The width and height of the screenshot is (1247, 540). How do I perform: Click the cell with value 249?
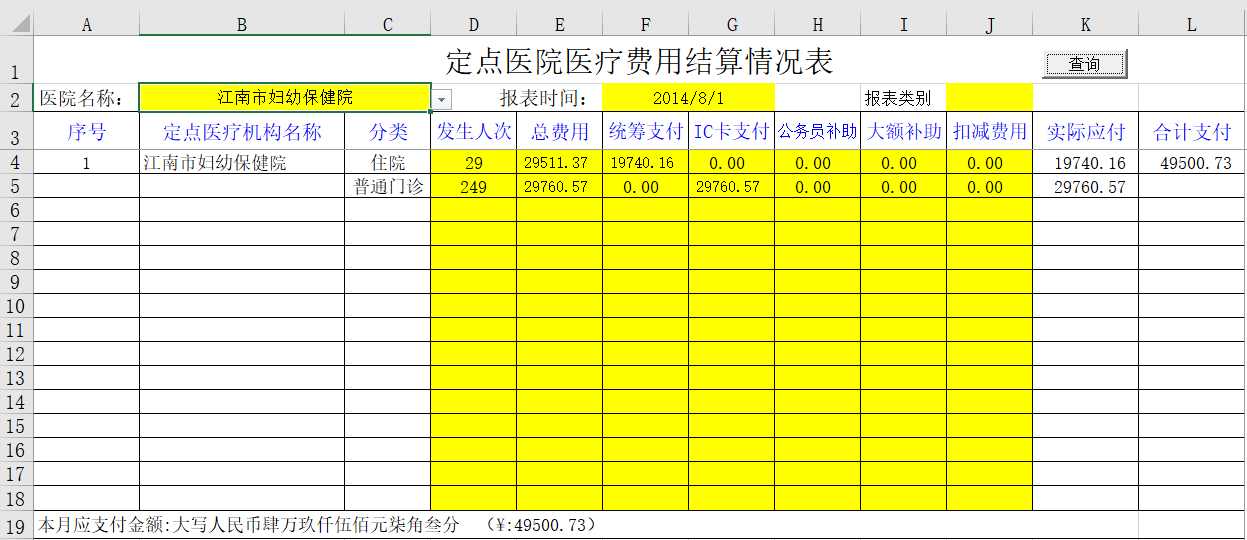[473, 187]
